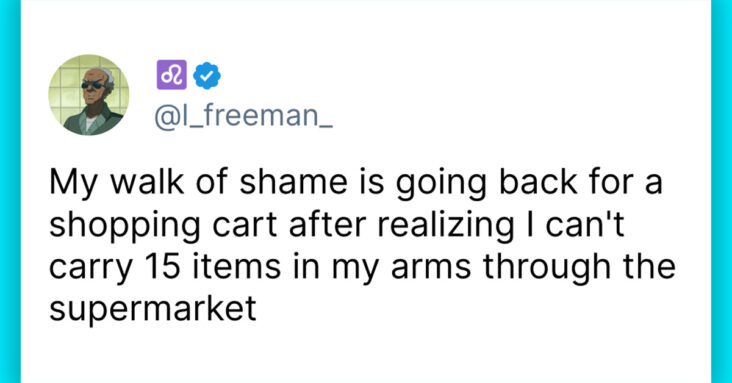Open the cartoon profile avatar
732x383 pixels.
(x=89, y=95)
